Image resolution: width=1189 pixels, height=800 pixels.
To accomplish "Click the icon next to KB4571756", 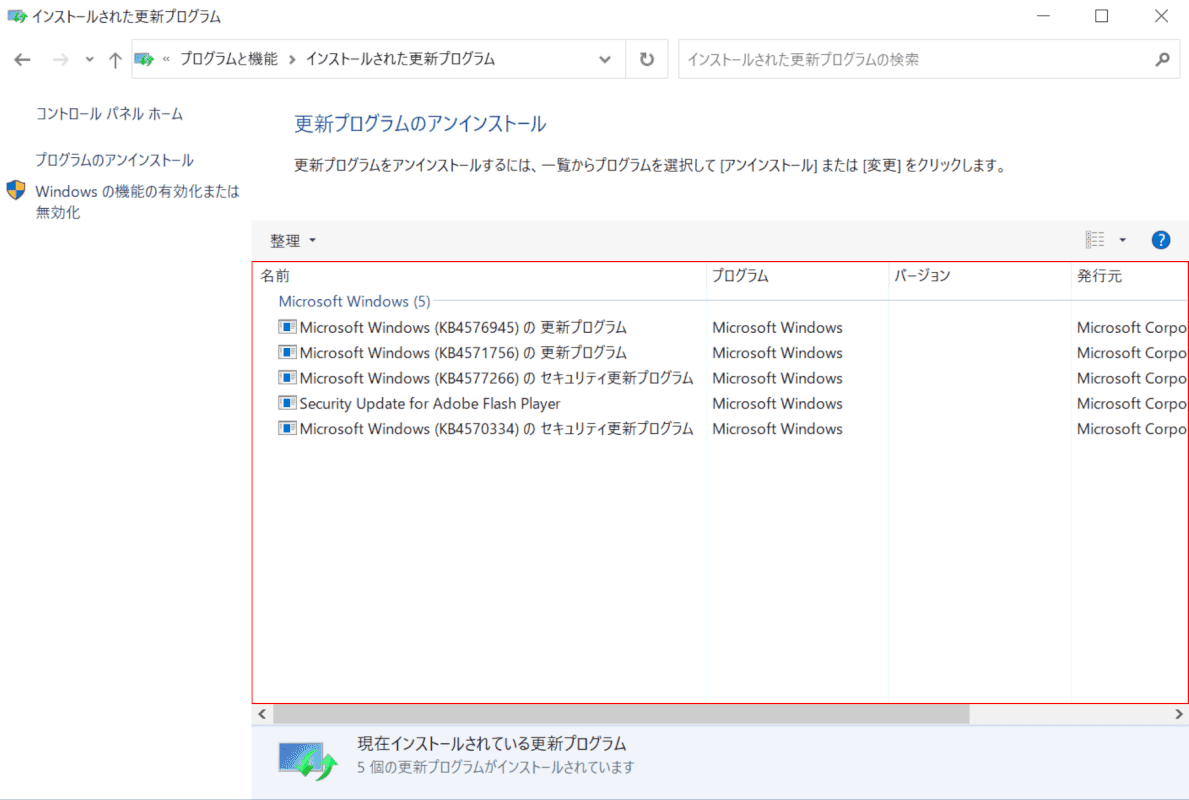I will tap(287, 352).
